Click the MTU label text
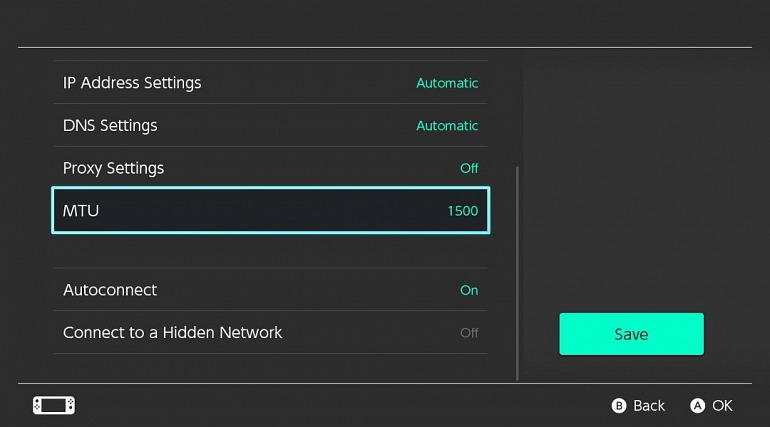Viewport: 770px width, 427px height. 81,211
